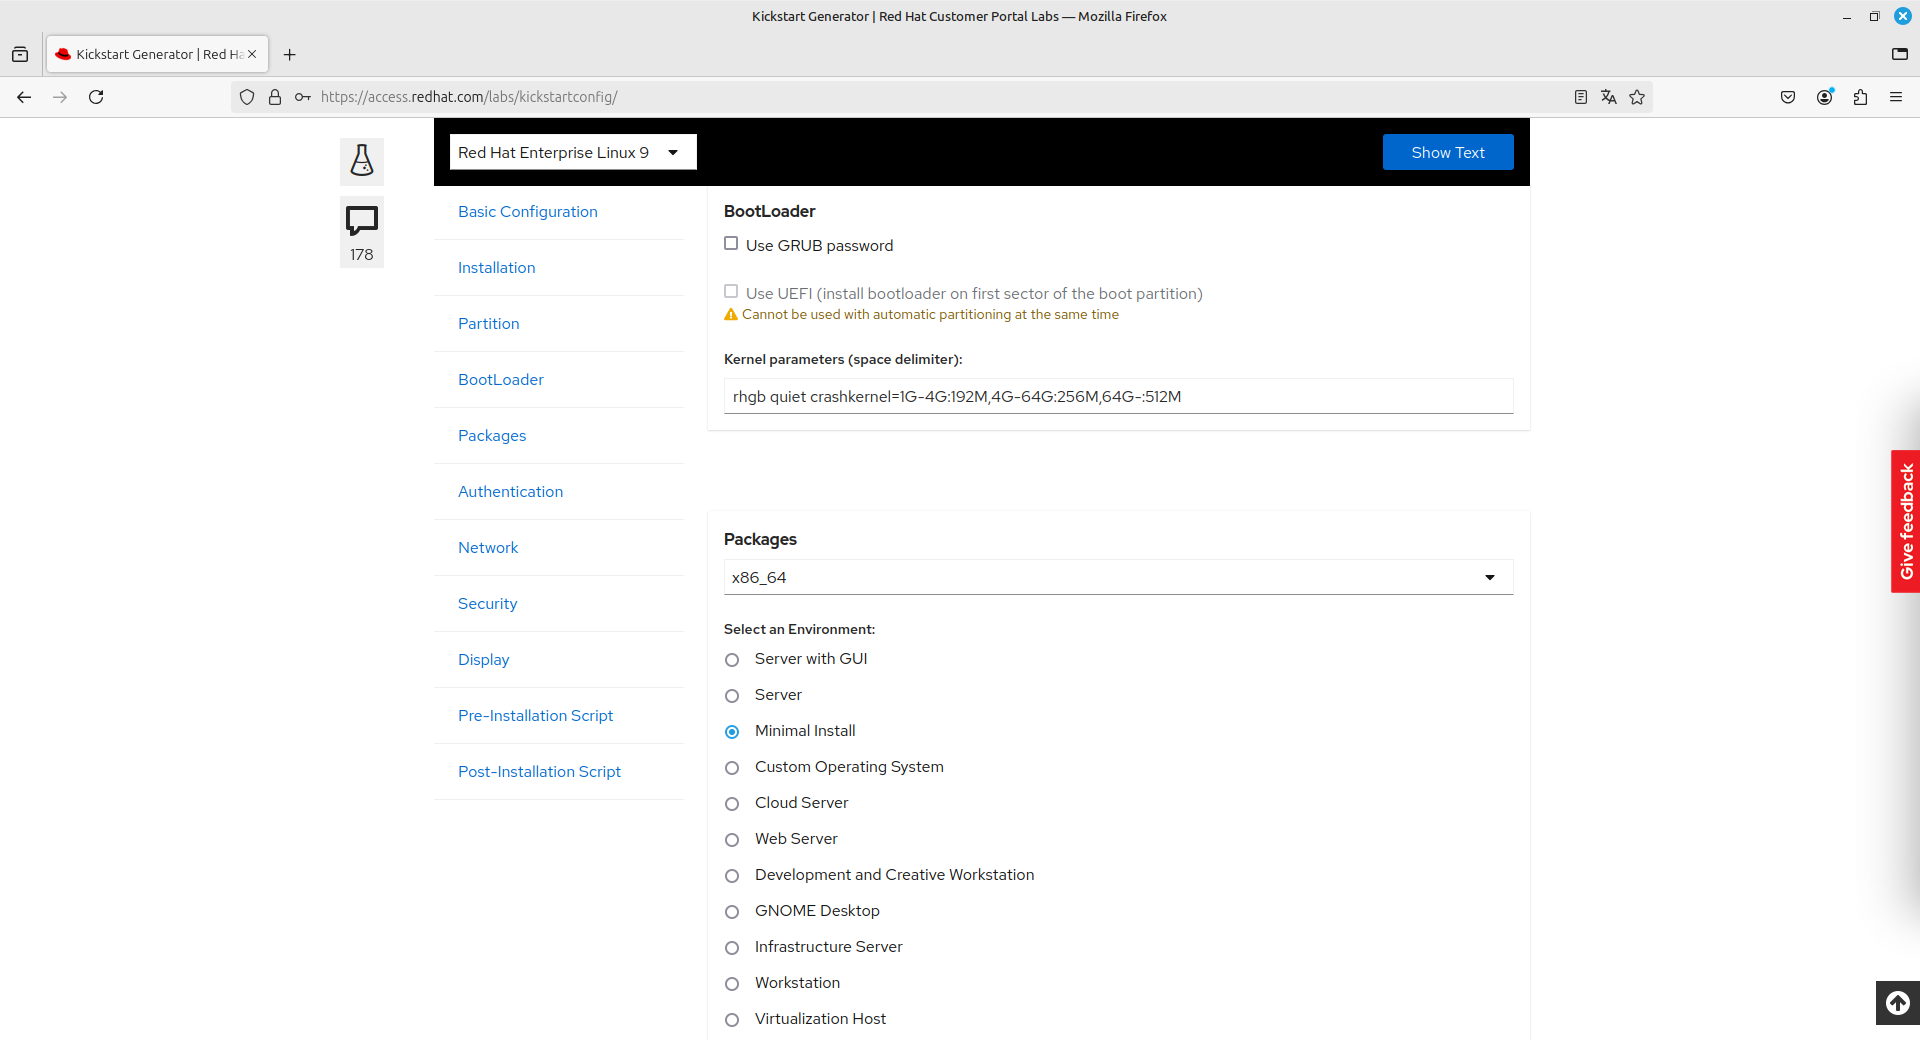Open the x86_64 architecture dropdown
Screen dimensions: 1920x1040
(x=1118, y=577)
